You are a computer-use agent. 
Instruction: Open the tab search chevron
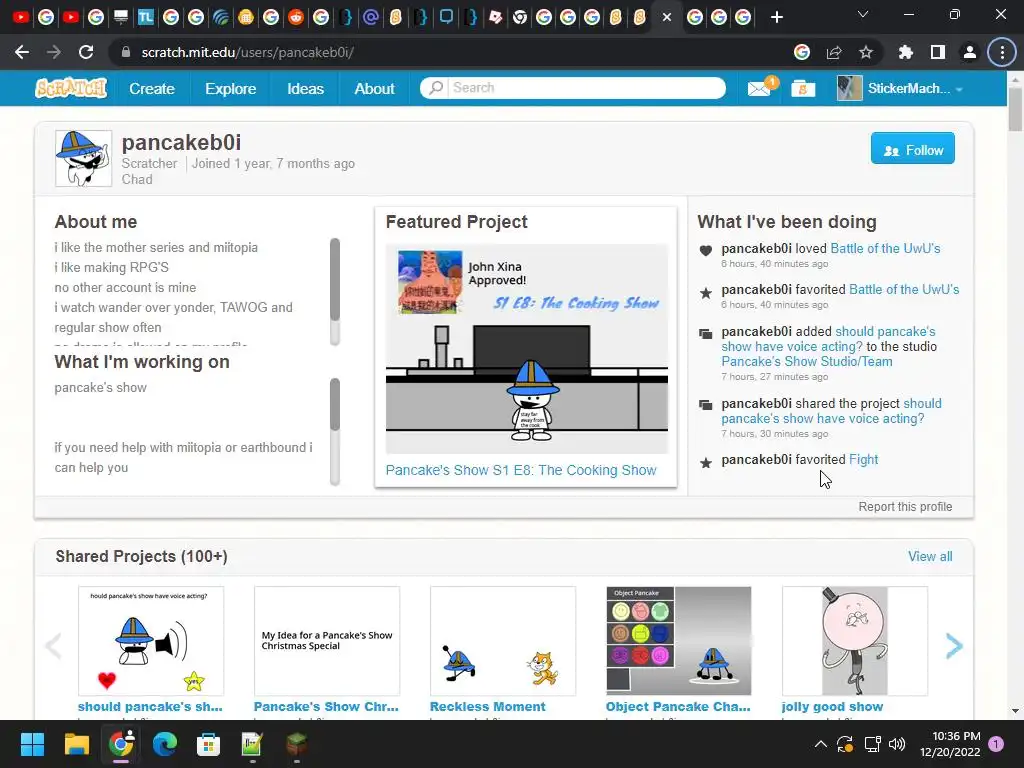(863, 14)
